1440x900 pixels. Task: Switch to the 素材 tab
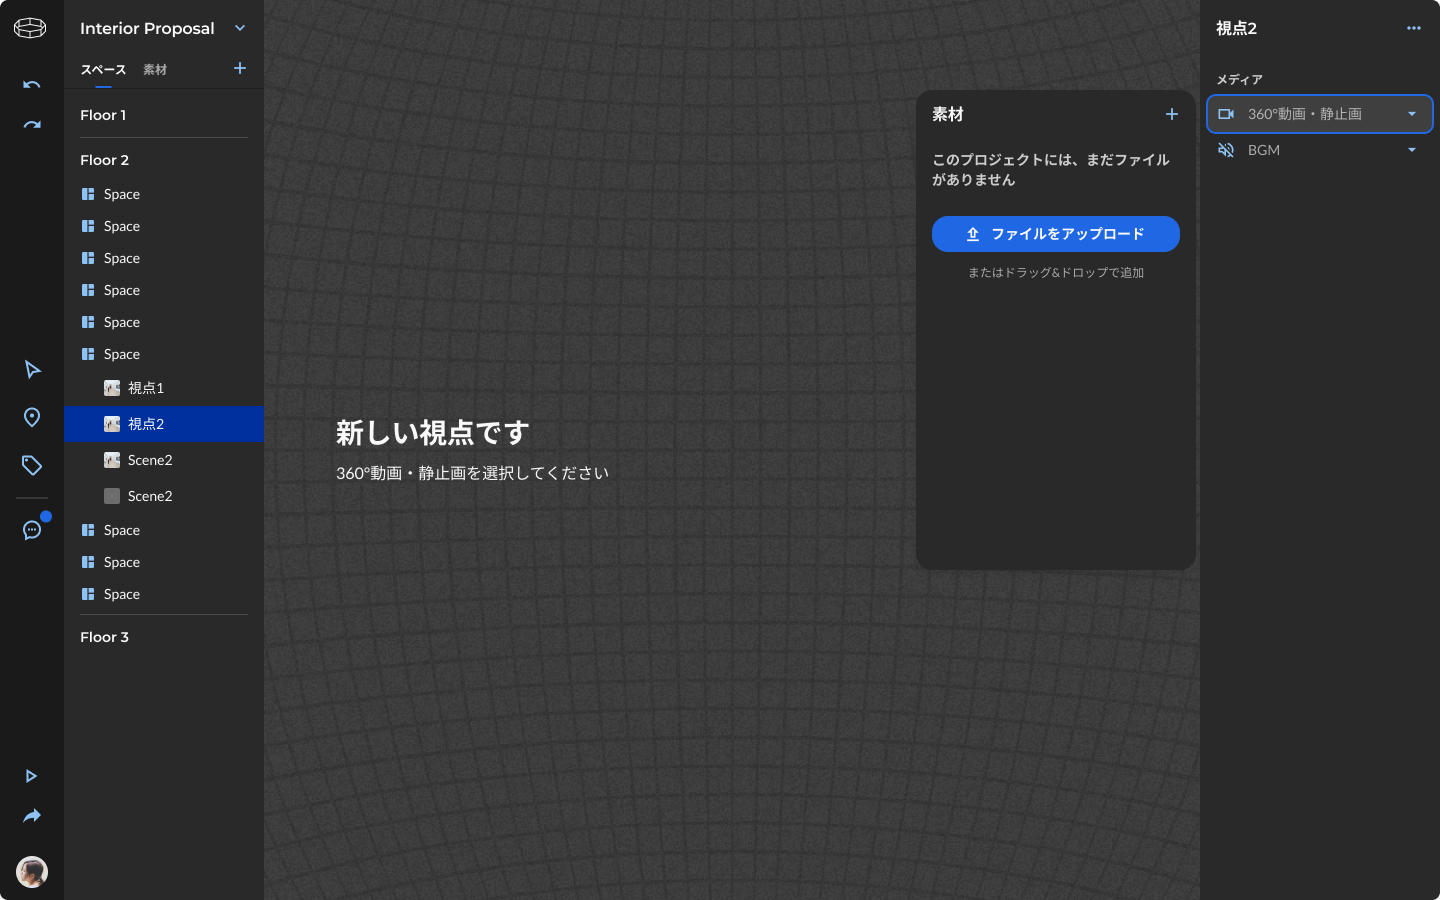[155, 69]
